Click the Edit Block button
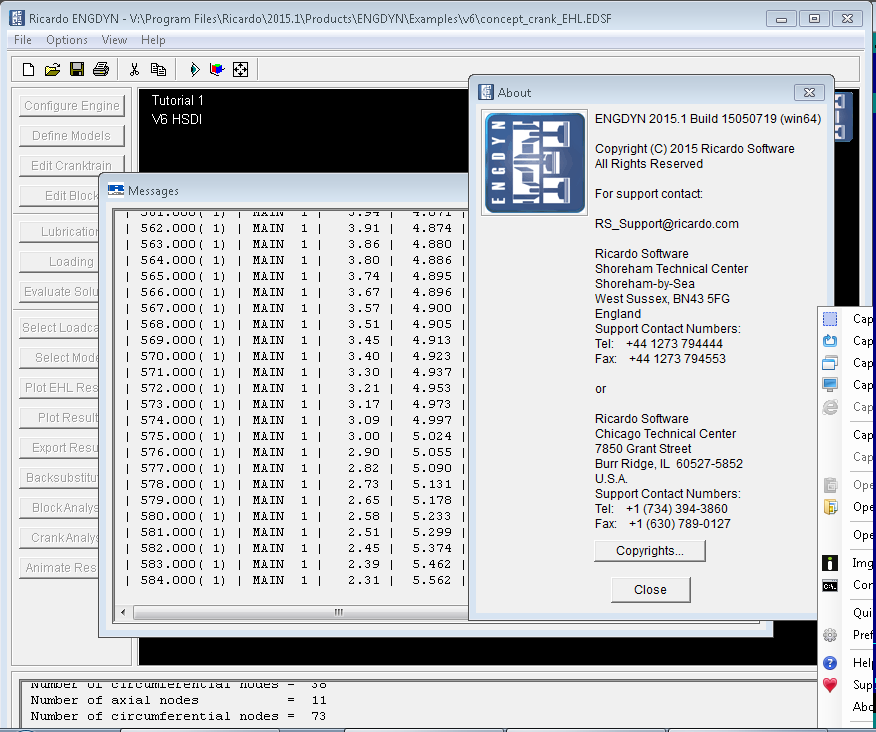Image resolution: width=876 pixels, height=732 pixels. (59, 196)
